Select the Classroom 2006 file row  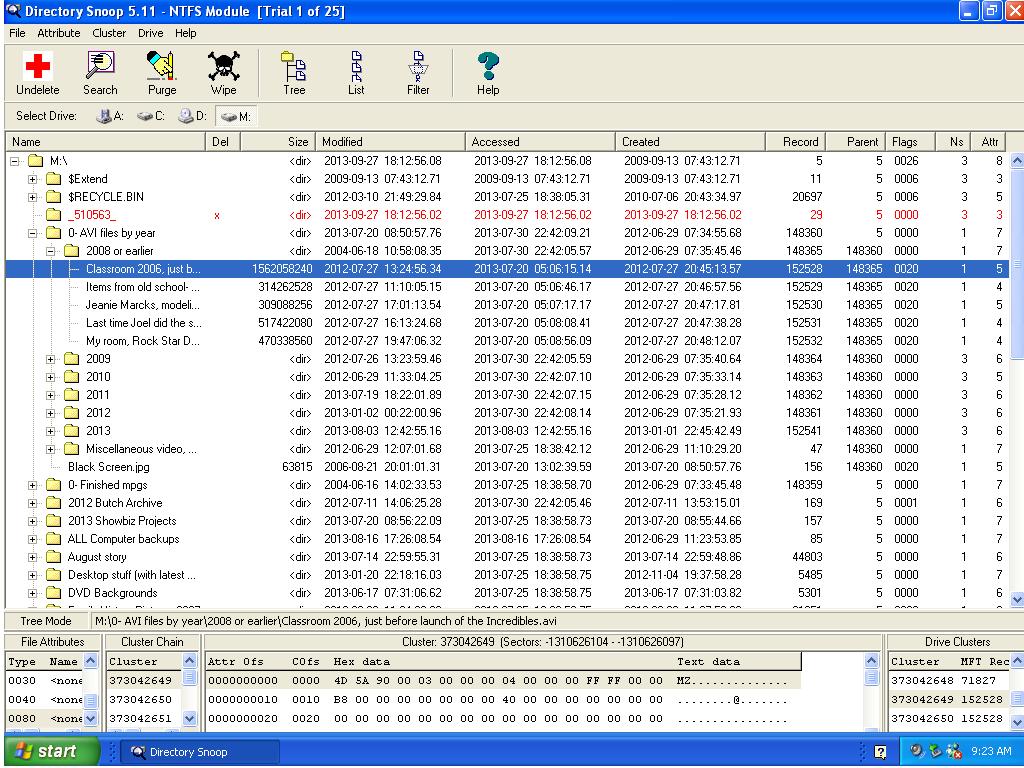point(507,269)
